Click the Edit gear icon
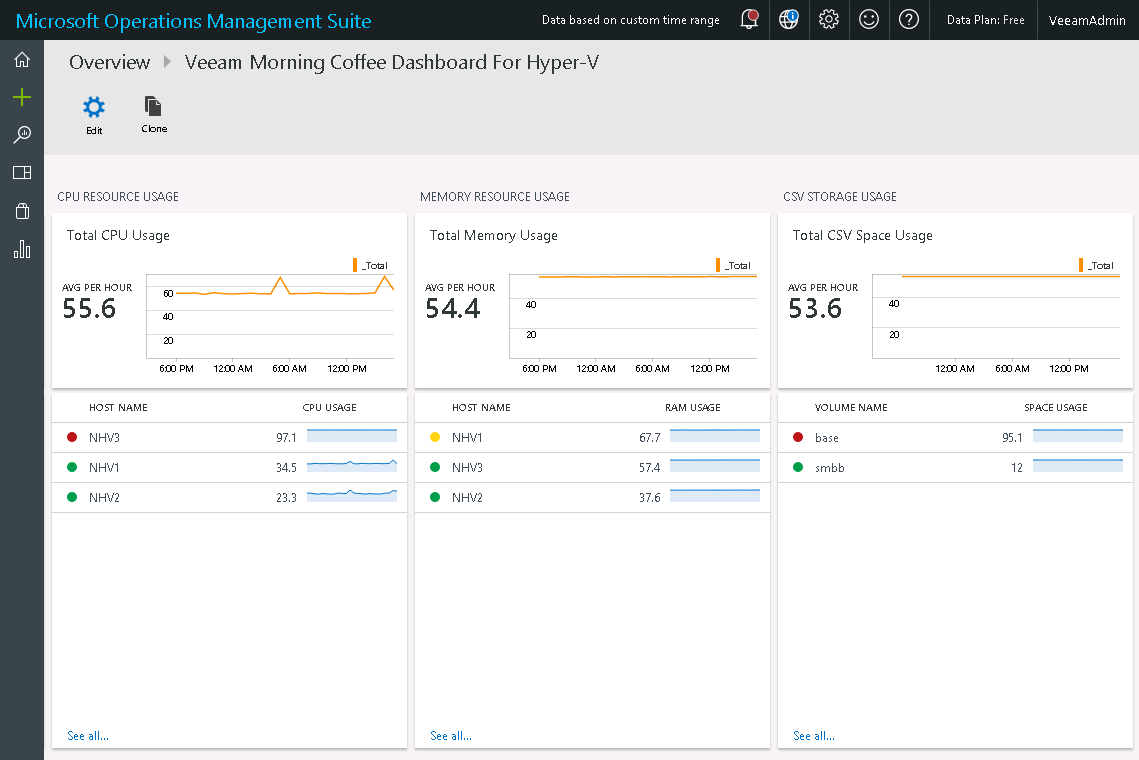Image resolution: width=1139 pixels, height=760 pixels. pos(94,108)
